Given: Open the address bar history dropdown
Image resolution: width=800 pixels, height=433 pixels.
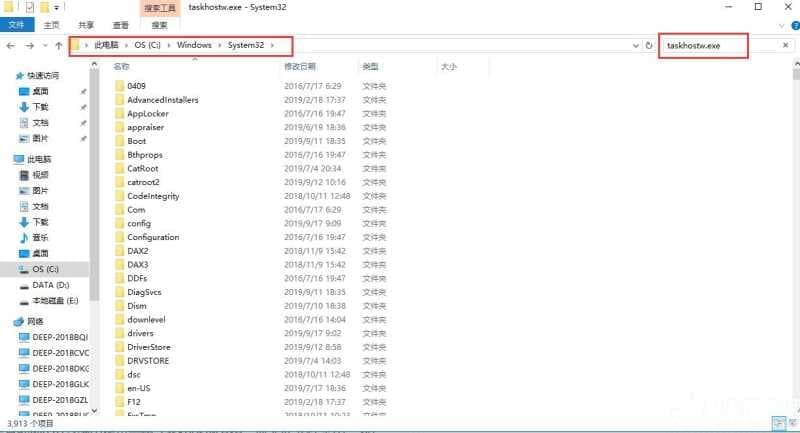Looking at the screenshot, I should click(x=636, y=45).
